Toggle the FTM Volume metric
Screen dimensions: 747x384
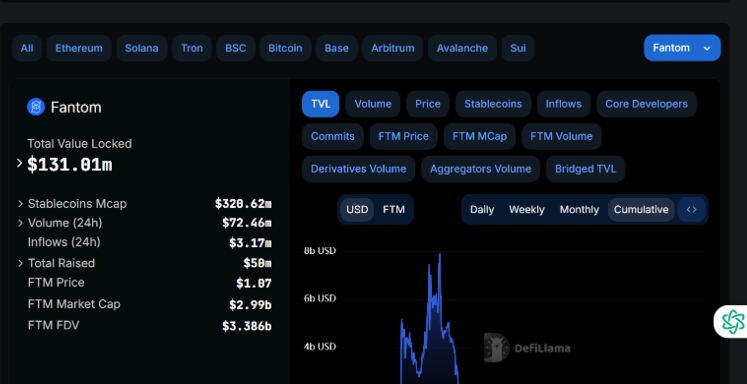click(562, 136)
